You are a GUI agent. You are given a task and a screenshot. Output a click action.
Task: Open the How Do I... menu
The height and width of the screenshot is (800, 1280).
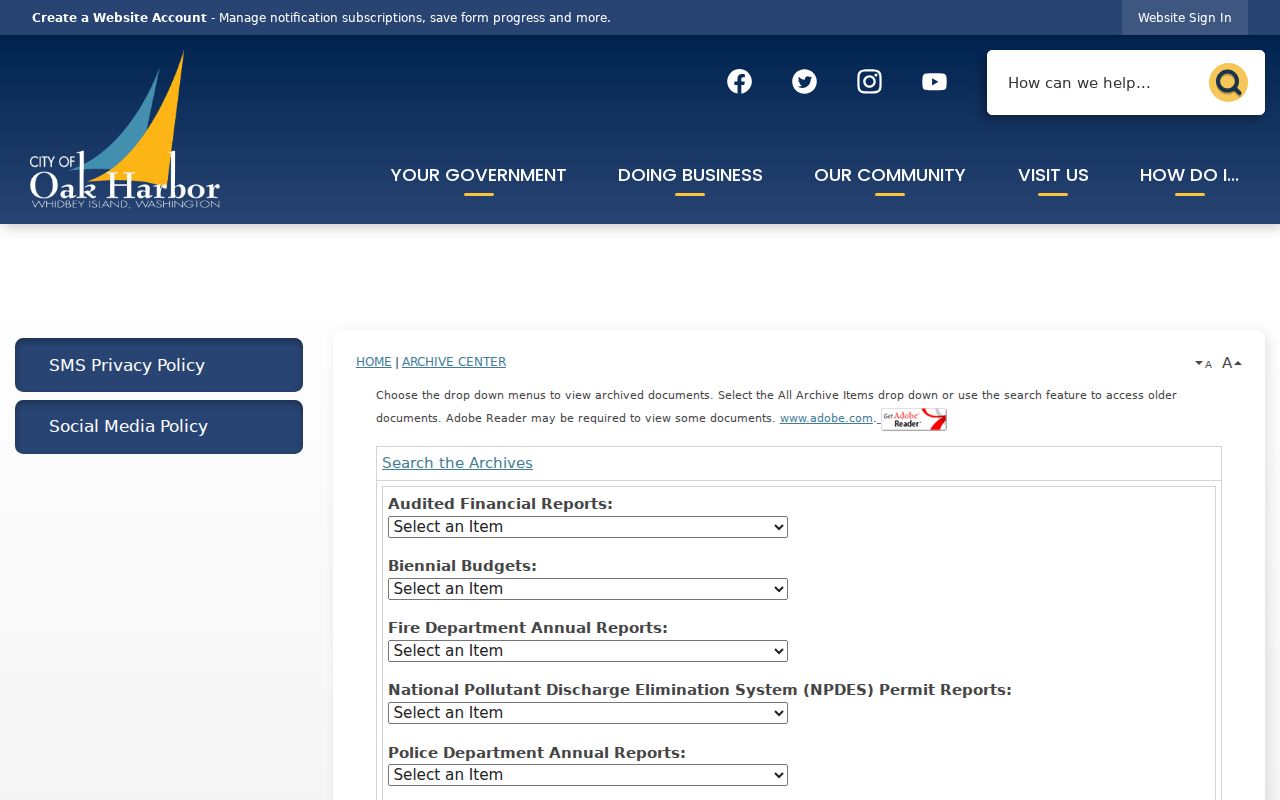point(1189,175)
